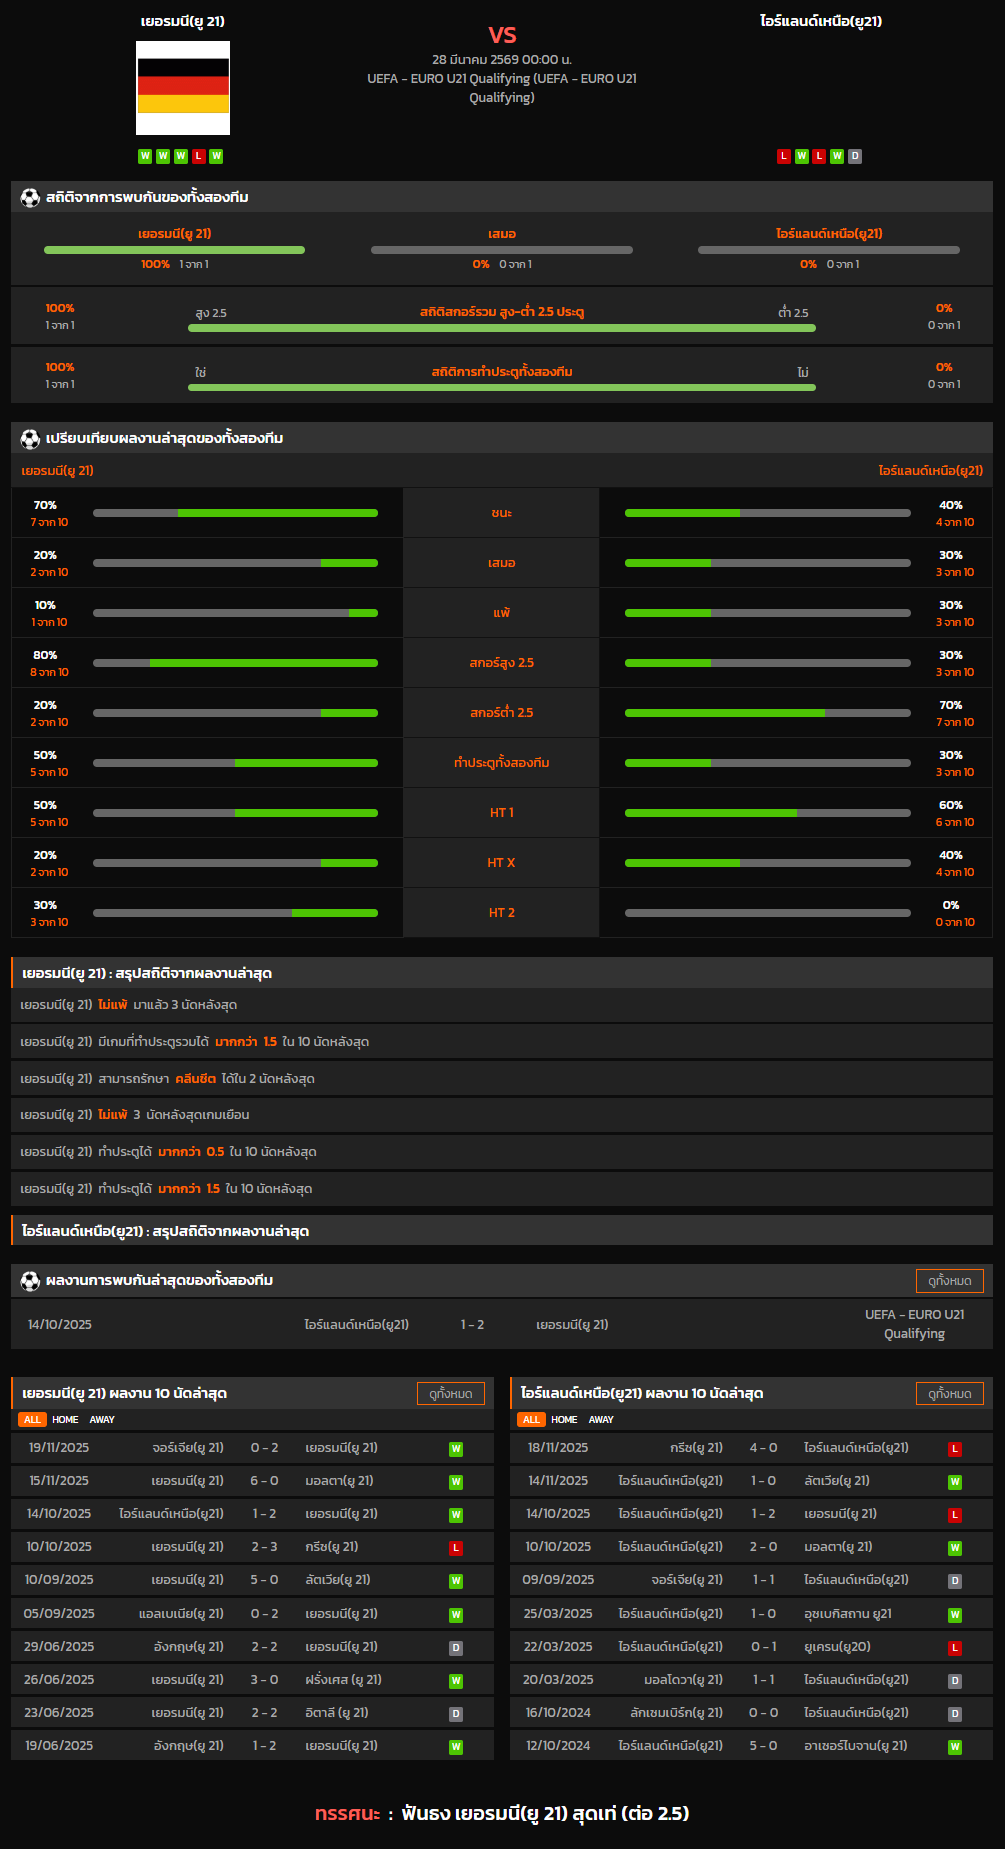Click the L result badge for 10/10/2025 Greece match
Screen dimensions: 1005x1849
(456, 1548)
